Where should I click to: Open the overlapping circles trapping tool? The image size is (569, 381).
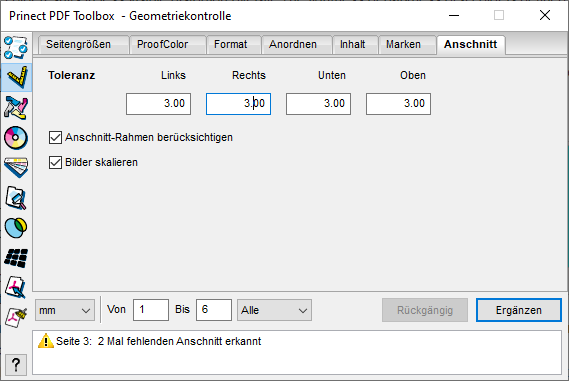[x=16, y=228]
